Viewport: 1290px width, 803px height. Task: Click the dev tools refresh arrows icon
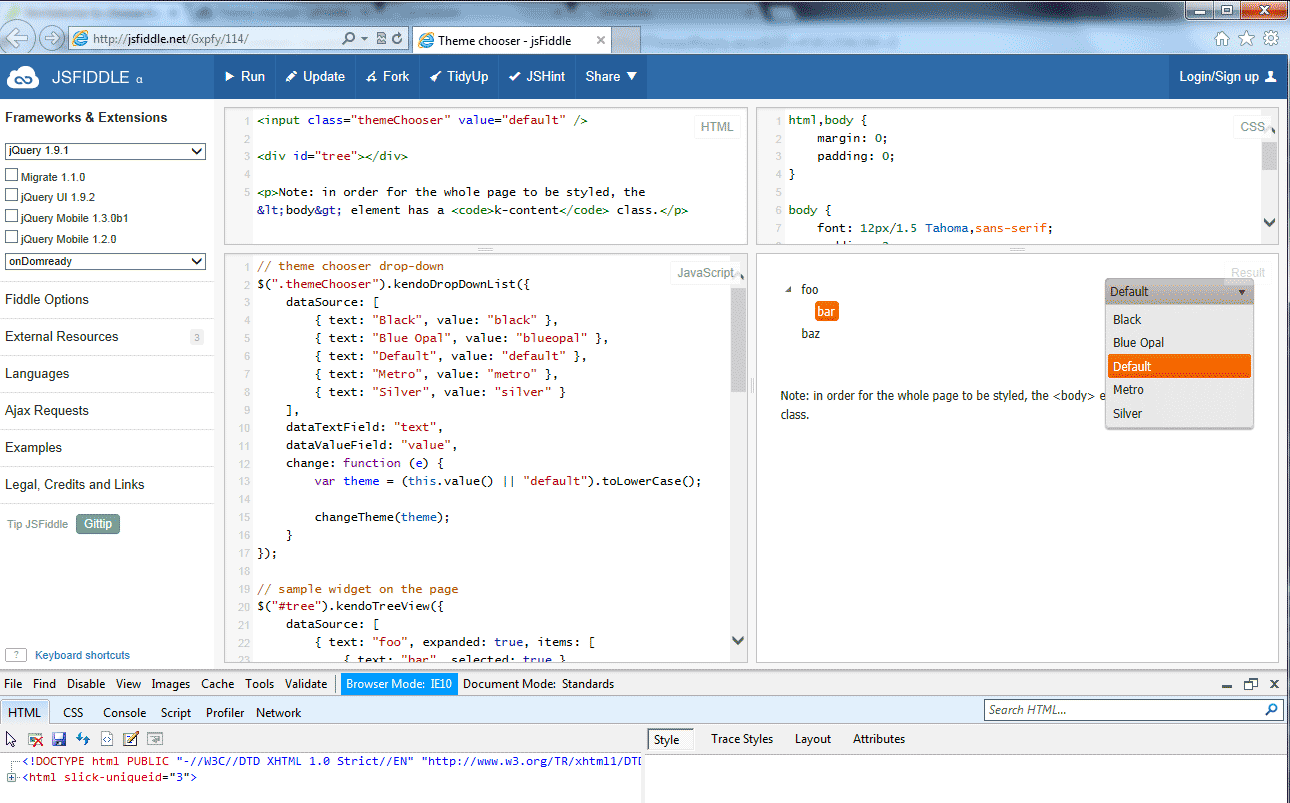83,739
